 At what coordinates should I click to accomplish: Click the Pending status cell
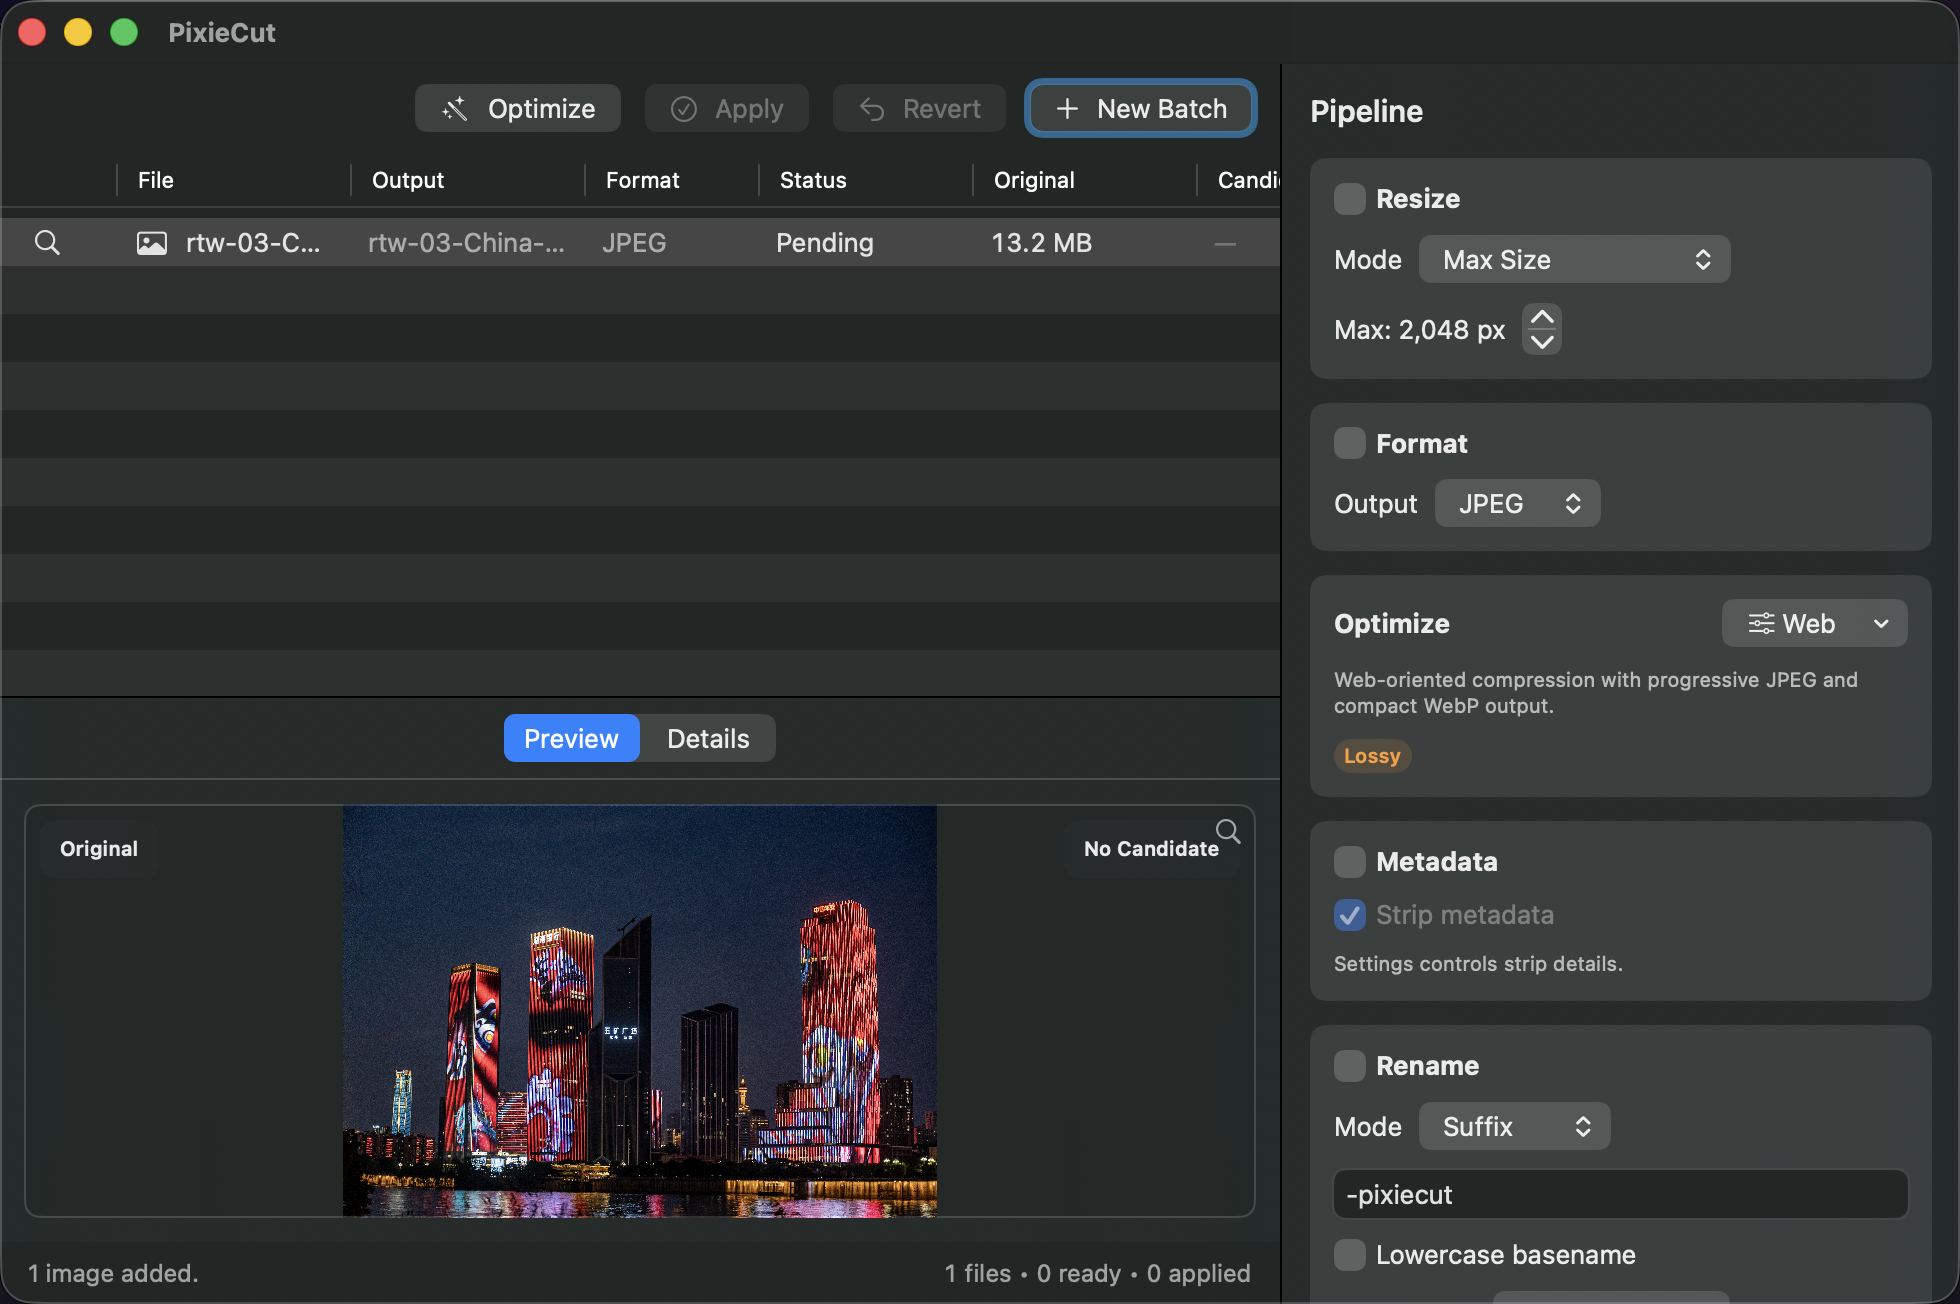coord(825,243)
